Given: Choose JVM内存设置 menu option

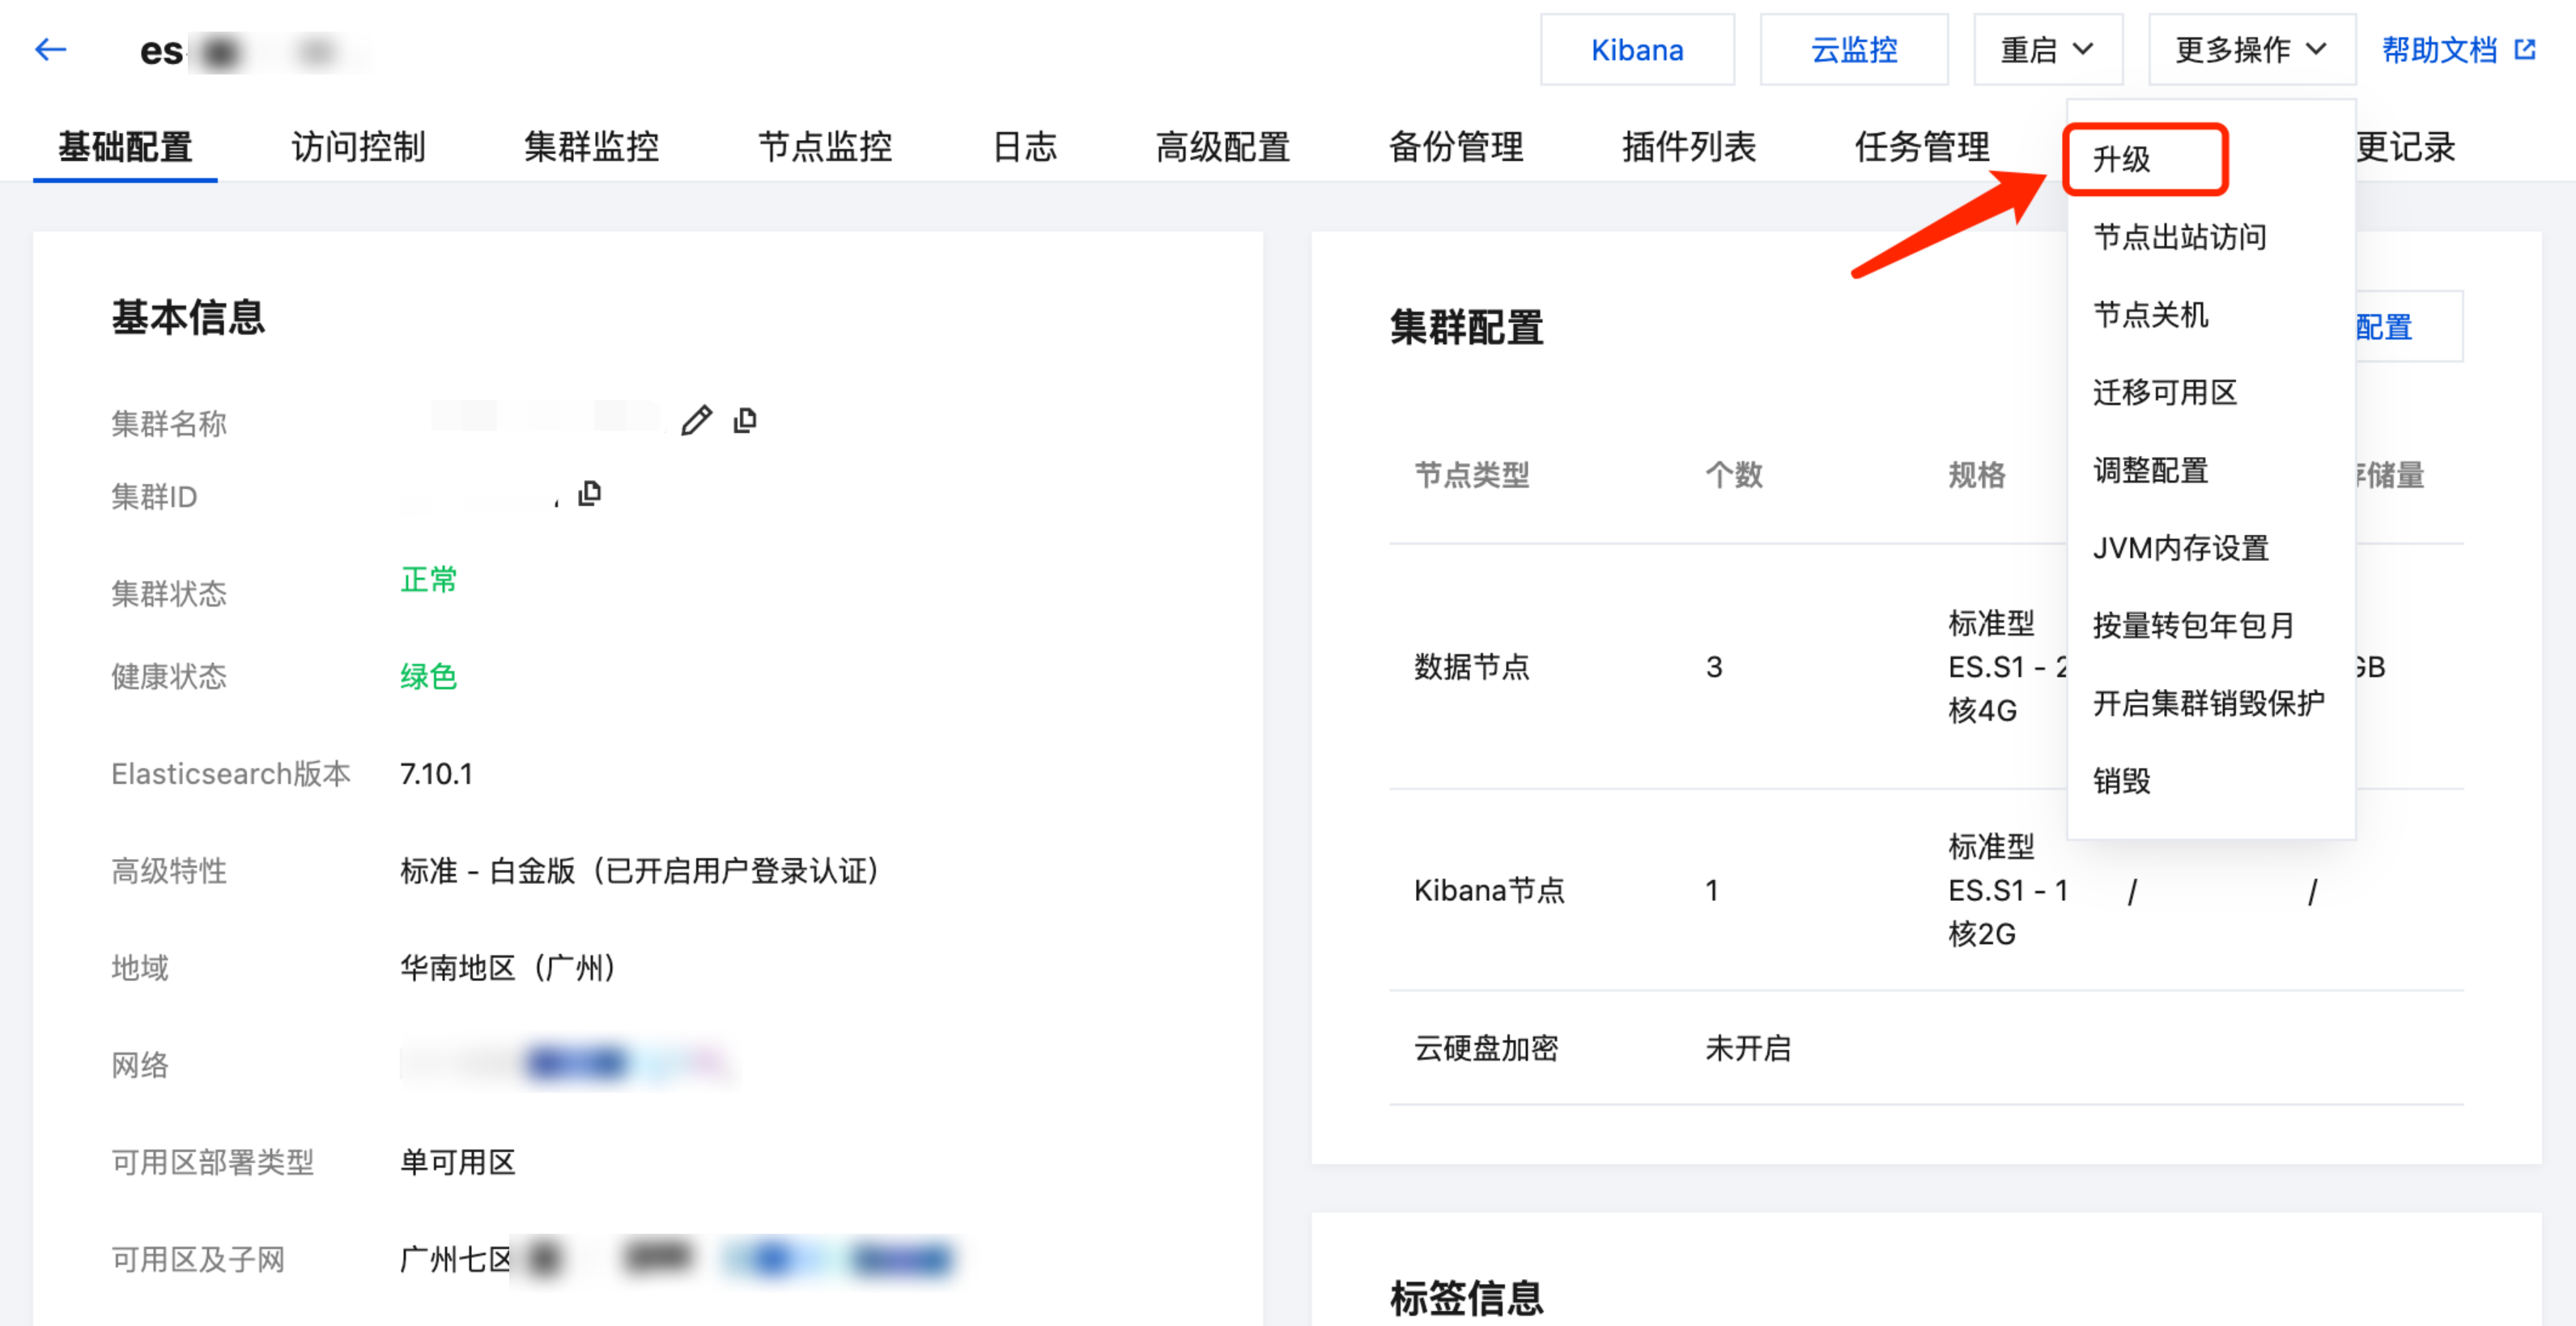Looking at the screenshot, I should pos(2180,548).
